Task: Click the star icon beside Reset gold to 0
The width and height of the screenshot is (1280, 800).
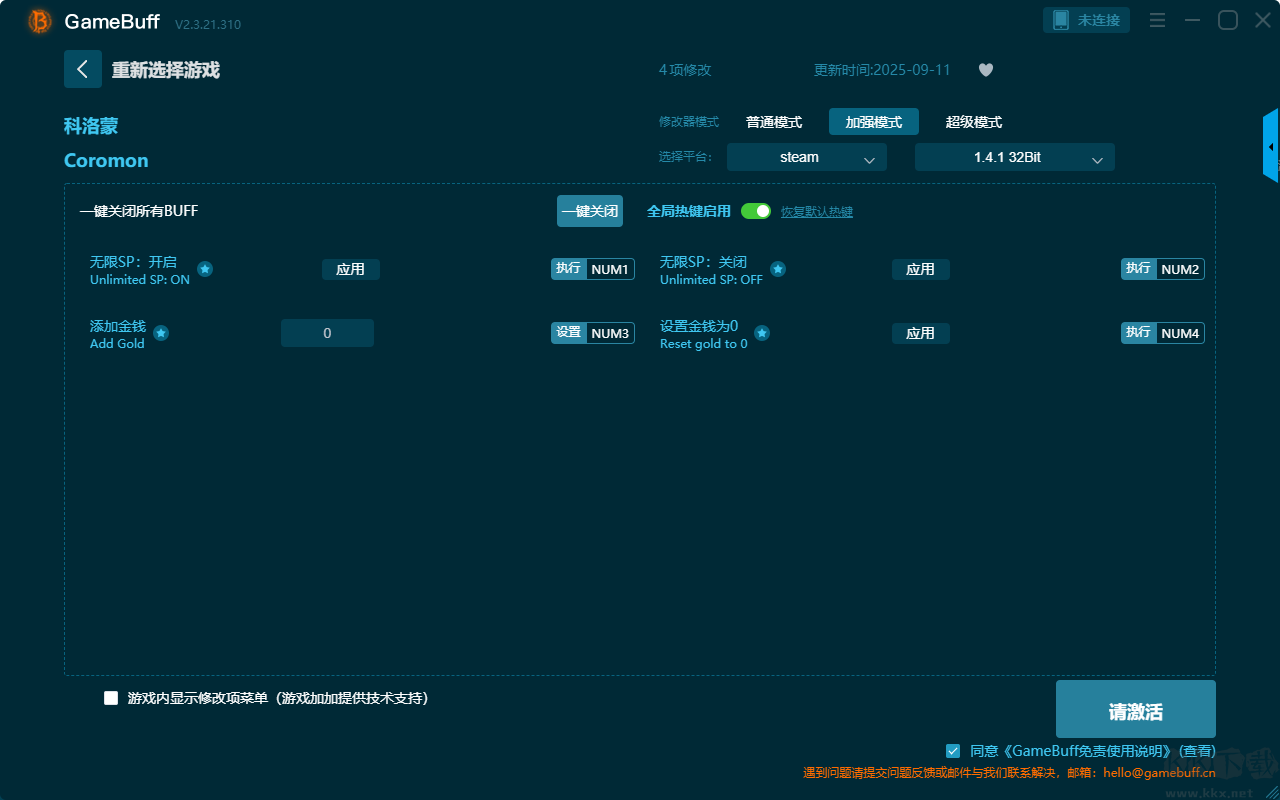Action: pyautogui.click(x=762, y=333)
